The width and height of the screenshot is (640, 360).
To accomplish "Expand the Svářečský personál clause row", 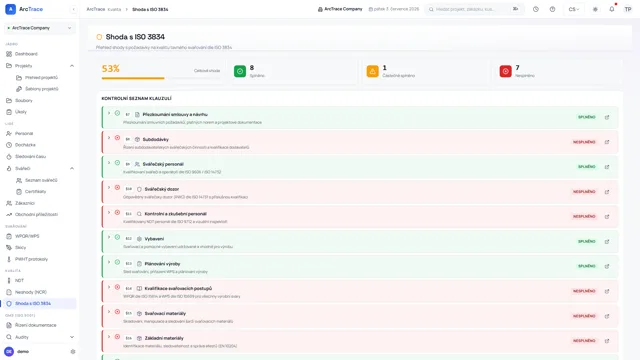I will click(x=109, y=162).
